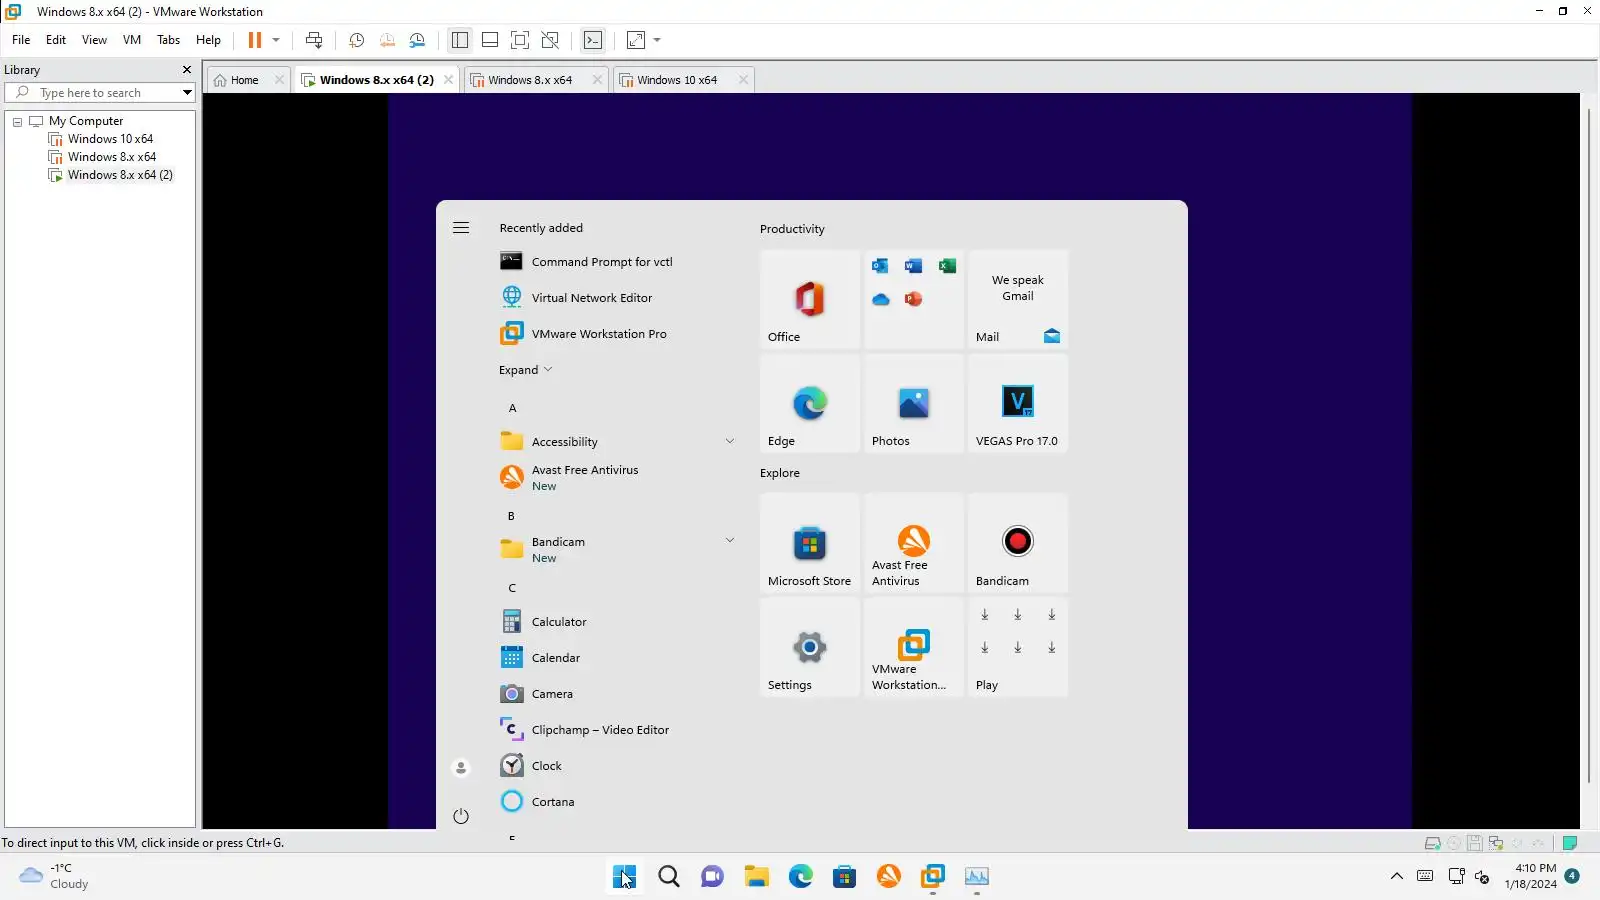Open the View menu

pos(94,40)
